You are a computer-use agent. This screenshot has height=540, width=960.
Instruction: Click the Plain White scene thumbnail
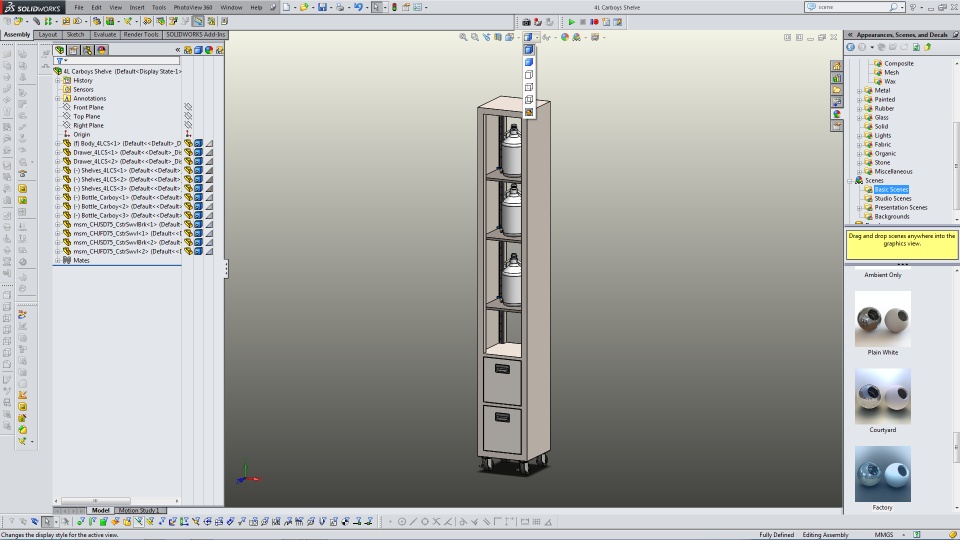point(882,319)
